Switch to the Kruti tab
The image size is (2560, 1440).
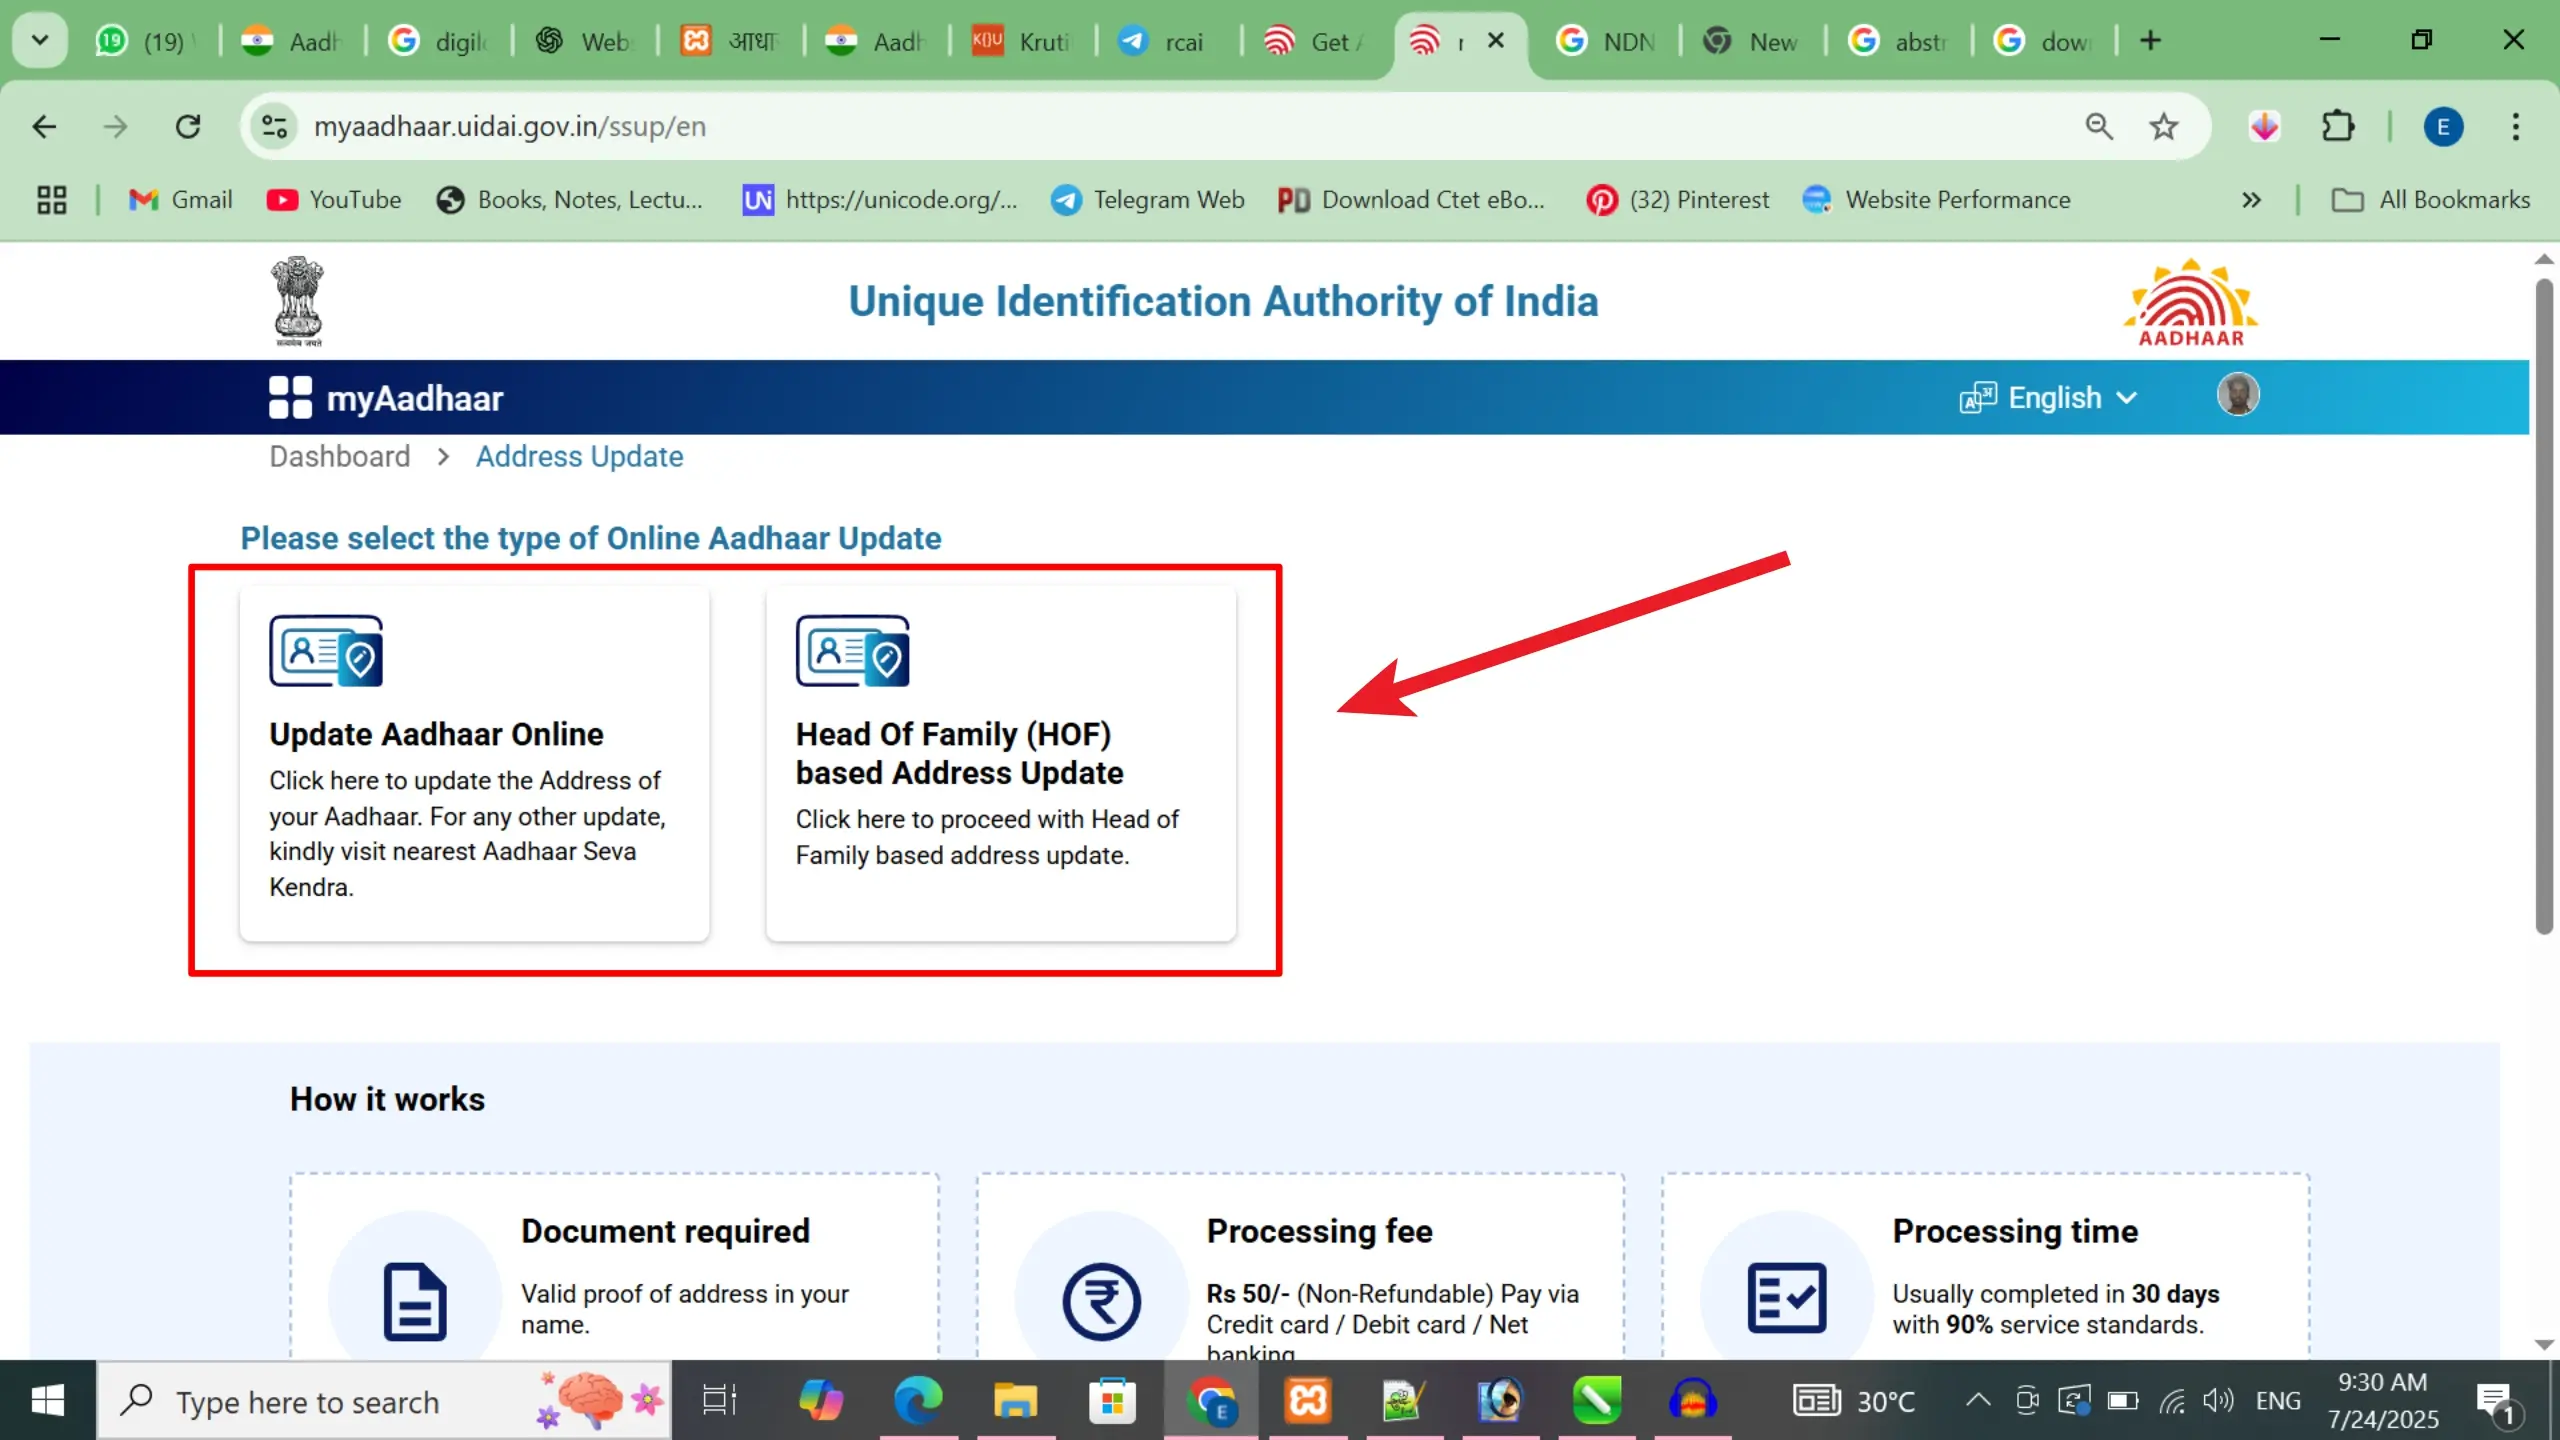pyautogui.click(x=1022, y=42)
